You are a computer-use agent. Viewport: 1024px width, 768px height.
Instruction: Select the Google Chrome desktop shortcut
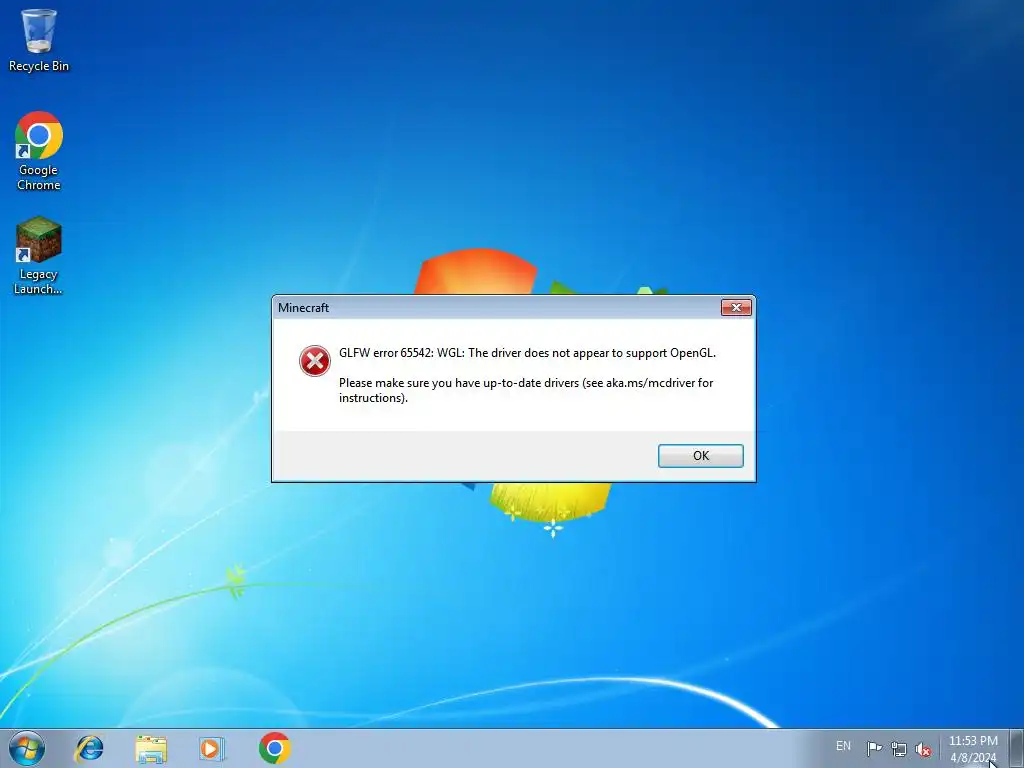39,151
